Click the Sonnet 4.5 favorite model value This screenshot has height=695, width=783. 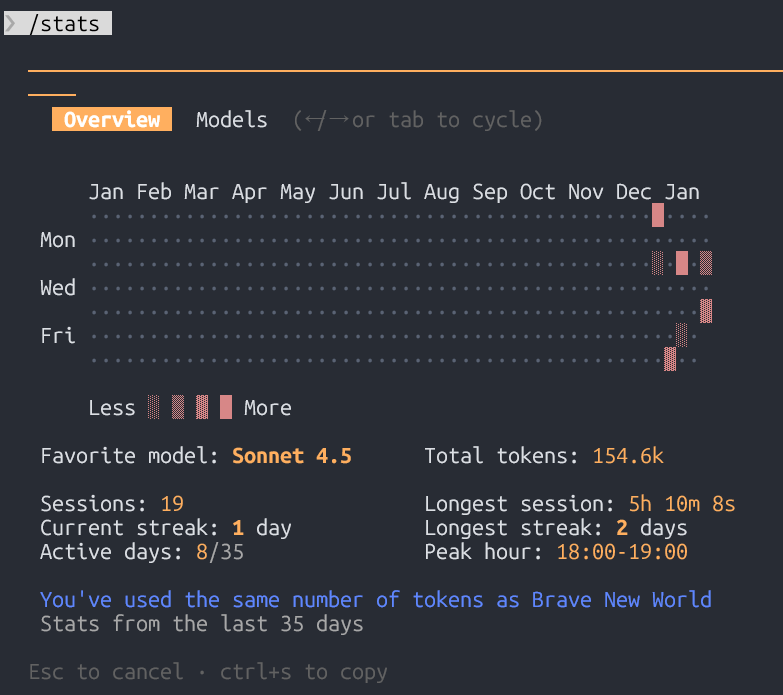tap(292, 456)
